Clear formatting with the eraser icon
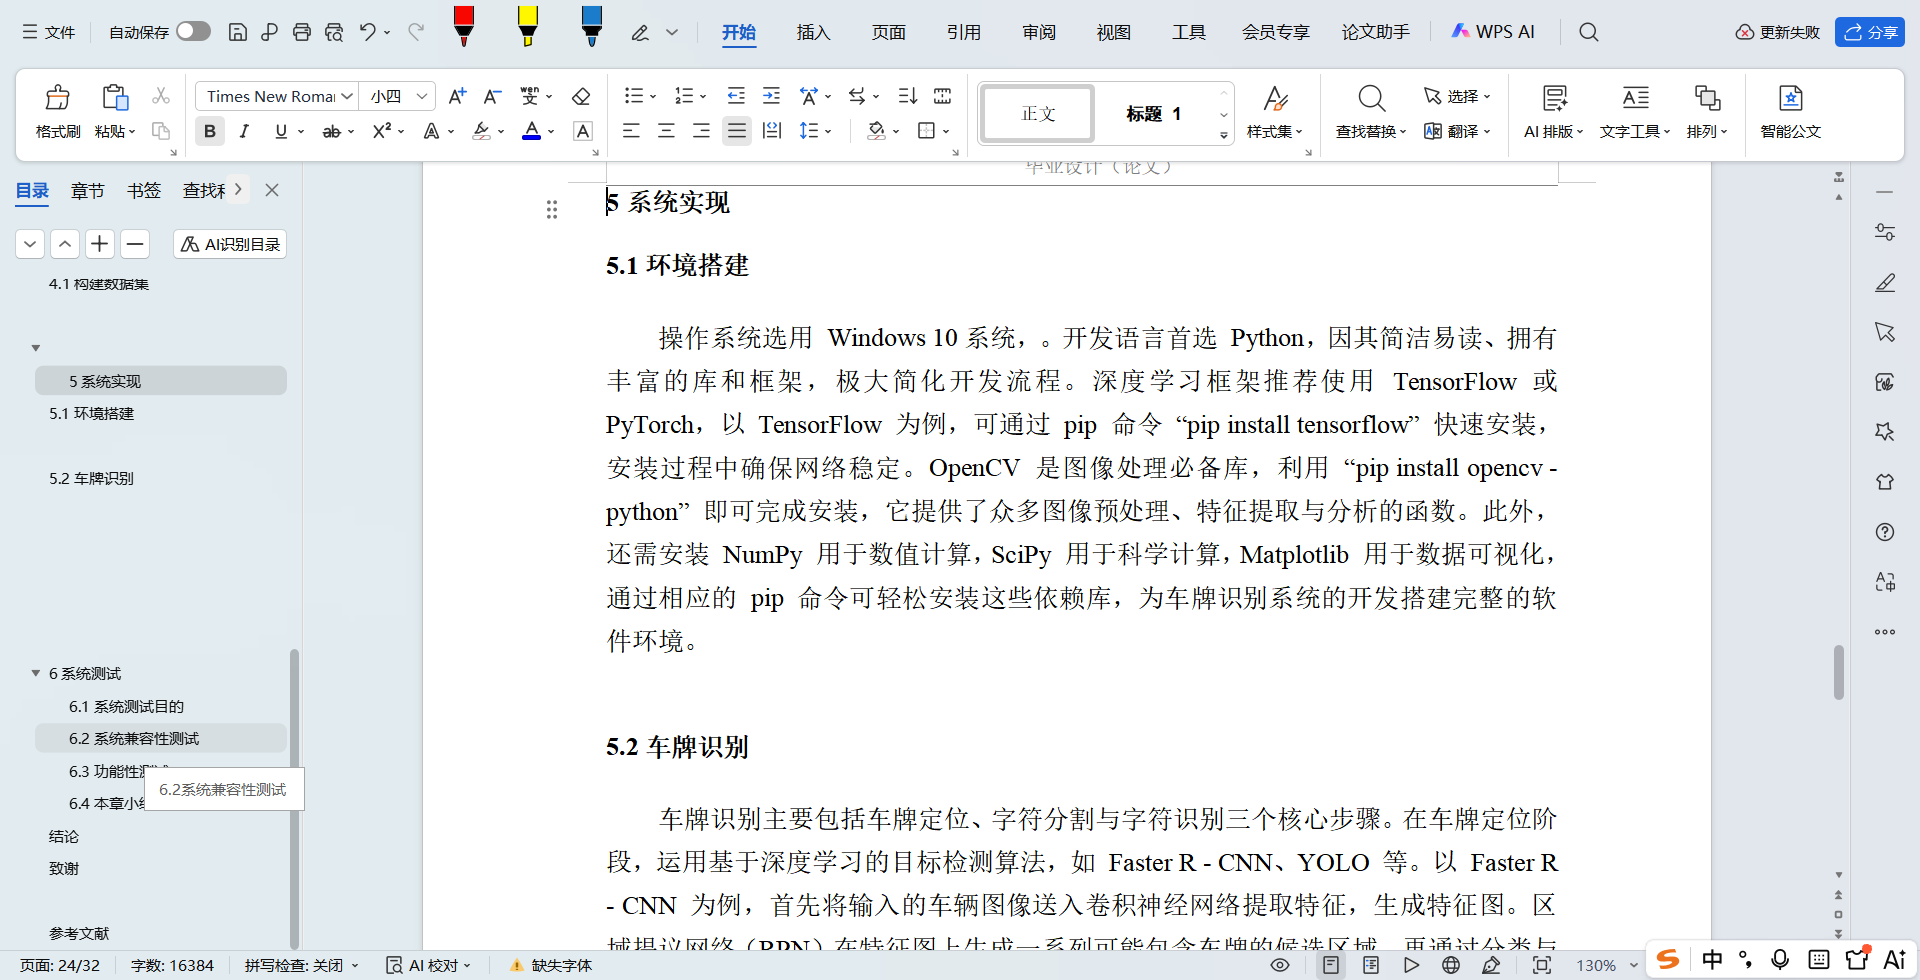Viewport: 1920px width, 980px height. (x=581, y=96)
